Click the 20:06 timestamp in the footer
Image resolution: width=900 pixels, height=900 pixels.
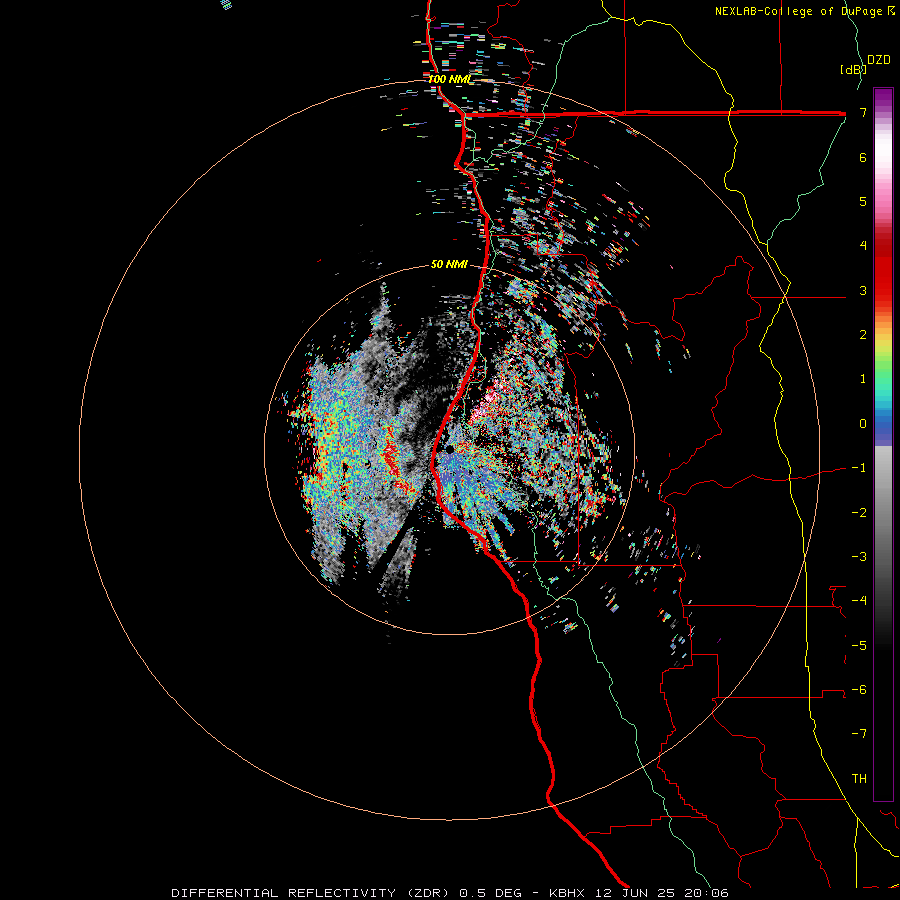[x=707, y=893]
